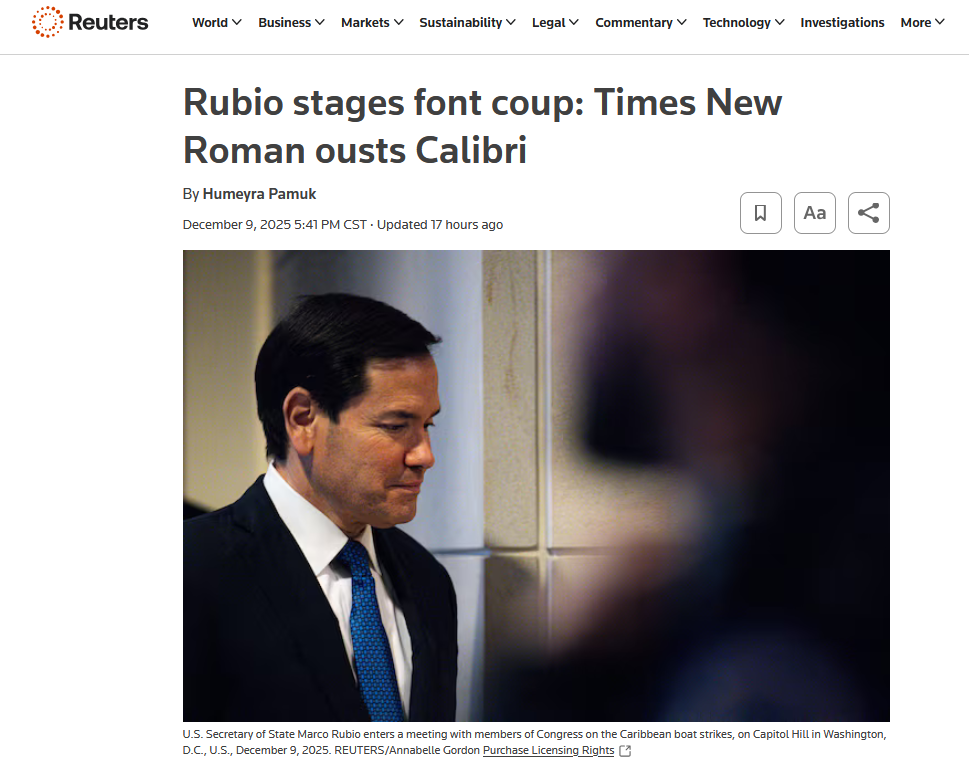Open the More menu
The height and width of the screenshot is (773, 969).
click(x=922, y=22)
